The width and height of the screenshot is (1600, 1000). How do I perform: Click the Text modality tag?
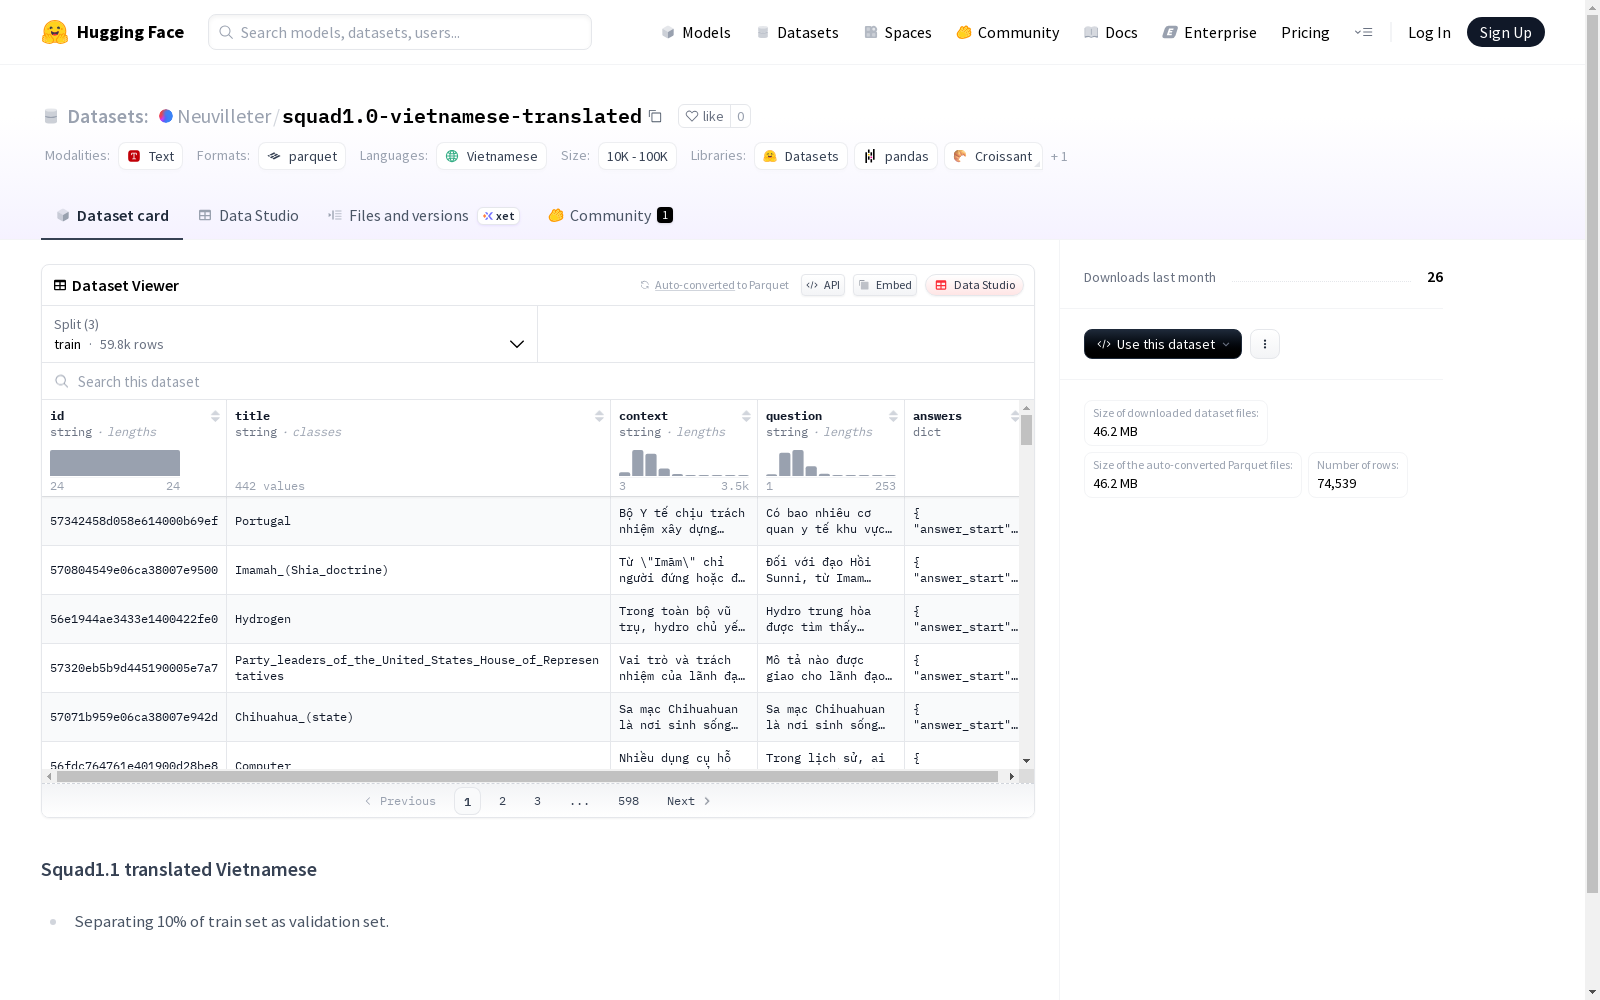[151, 156]
